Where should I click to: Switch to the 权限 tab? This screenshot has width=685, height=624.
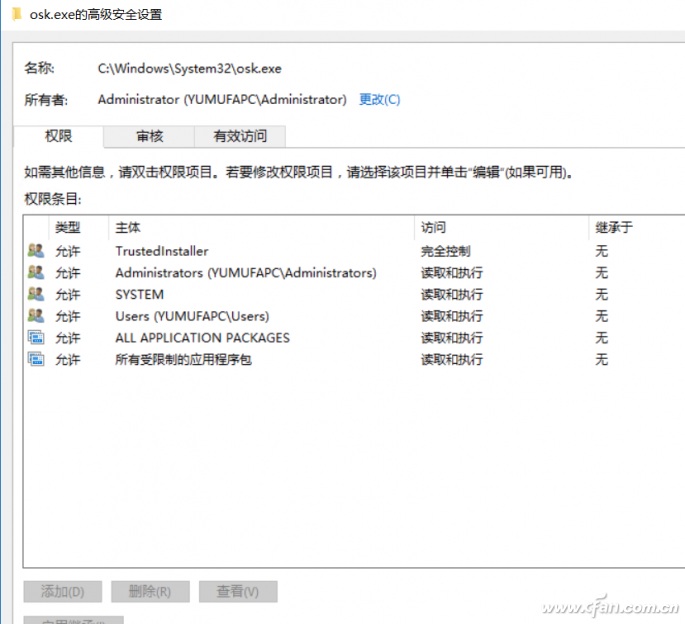tap(59, 136)
